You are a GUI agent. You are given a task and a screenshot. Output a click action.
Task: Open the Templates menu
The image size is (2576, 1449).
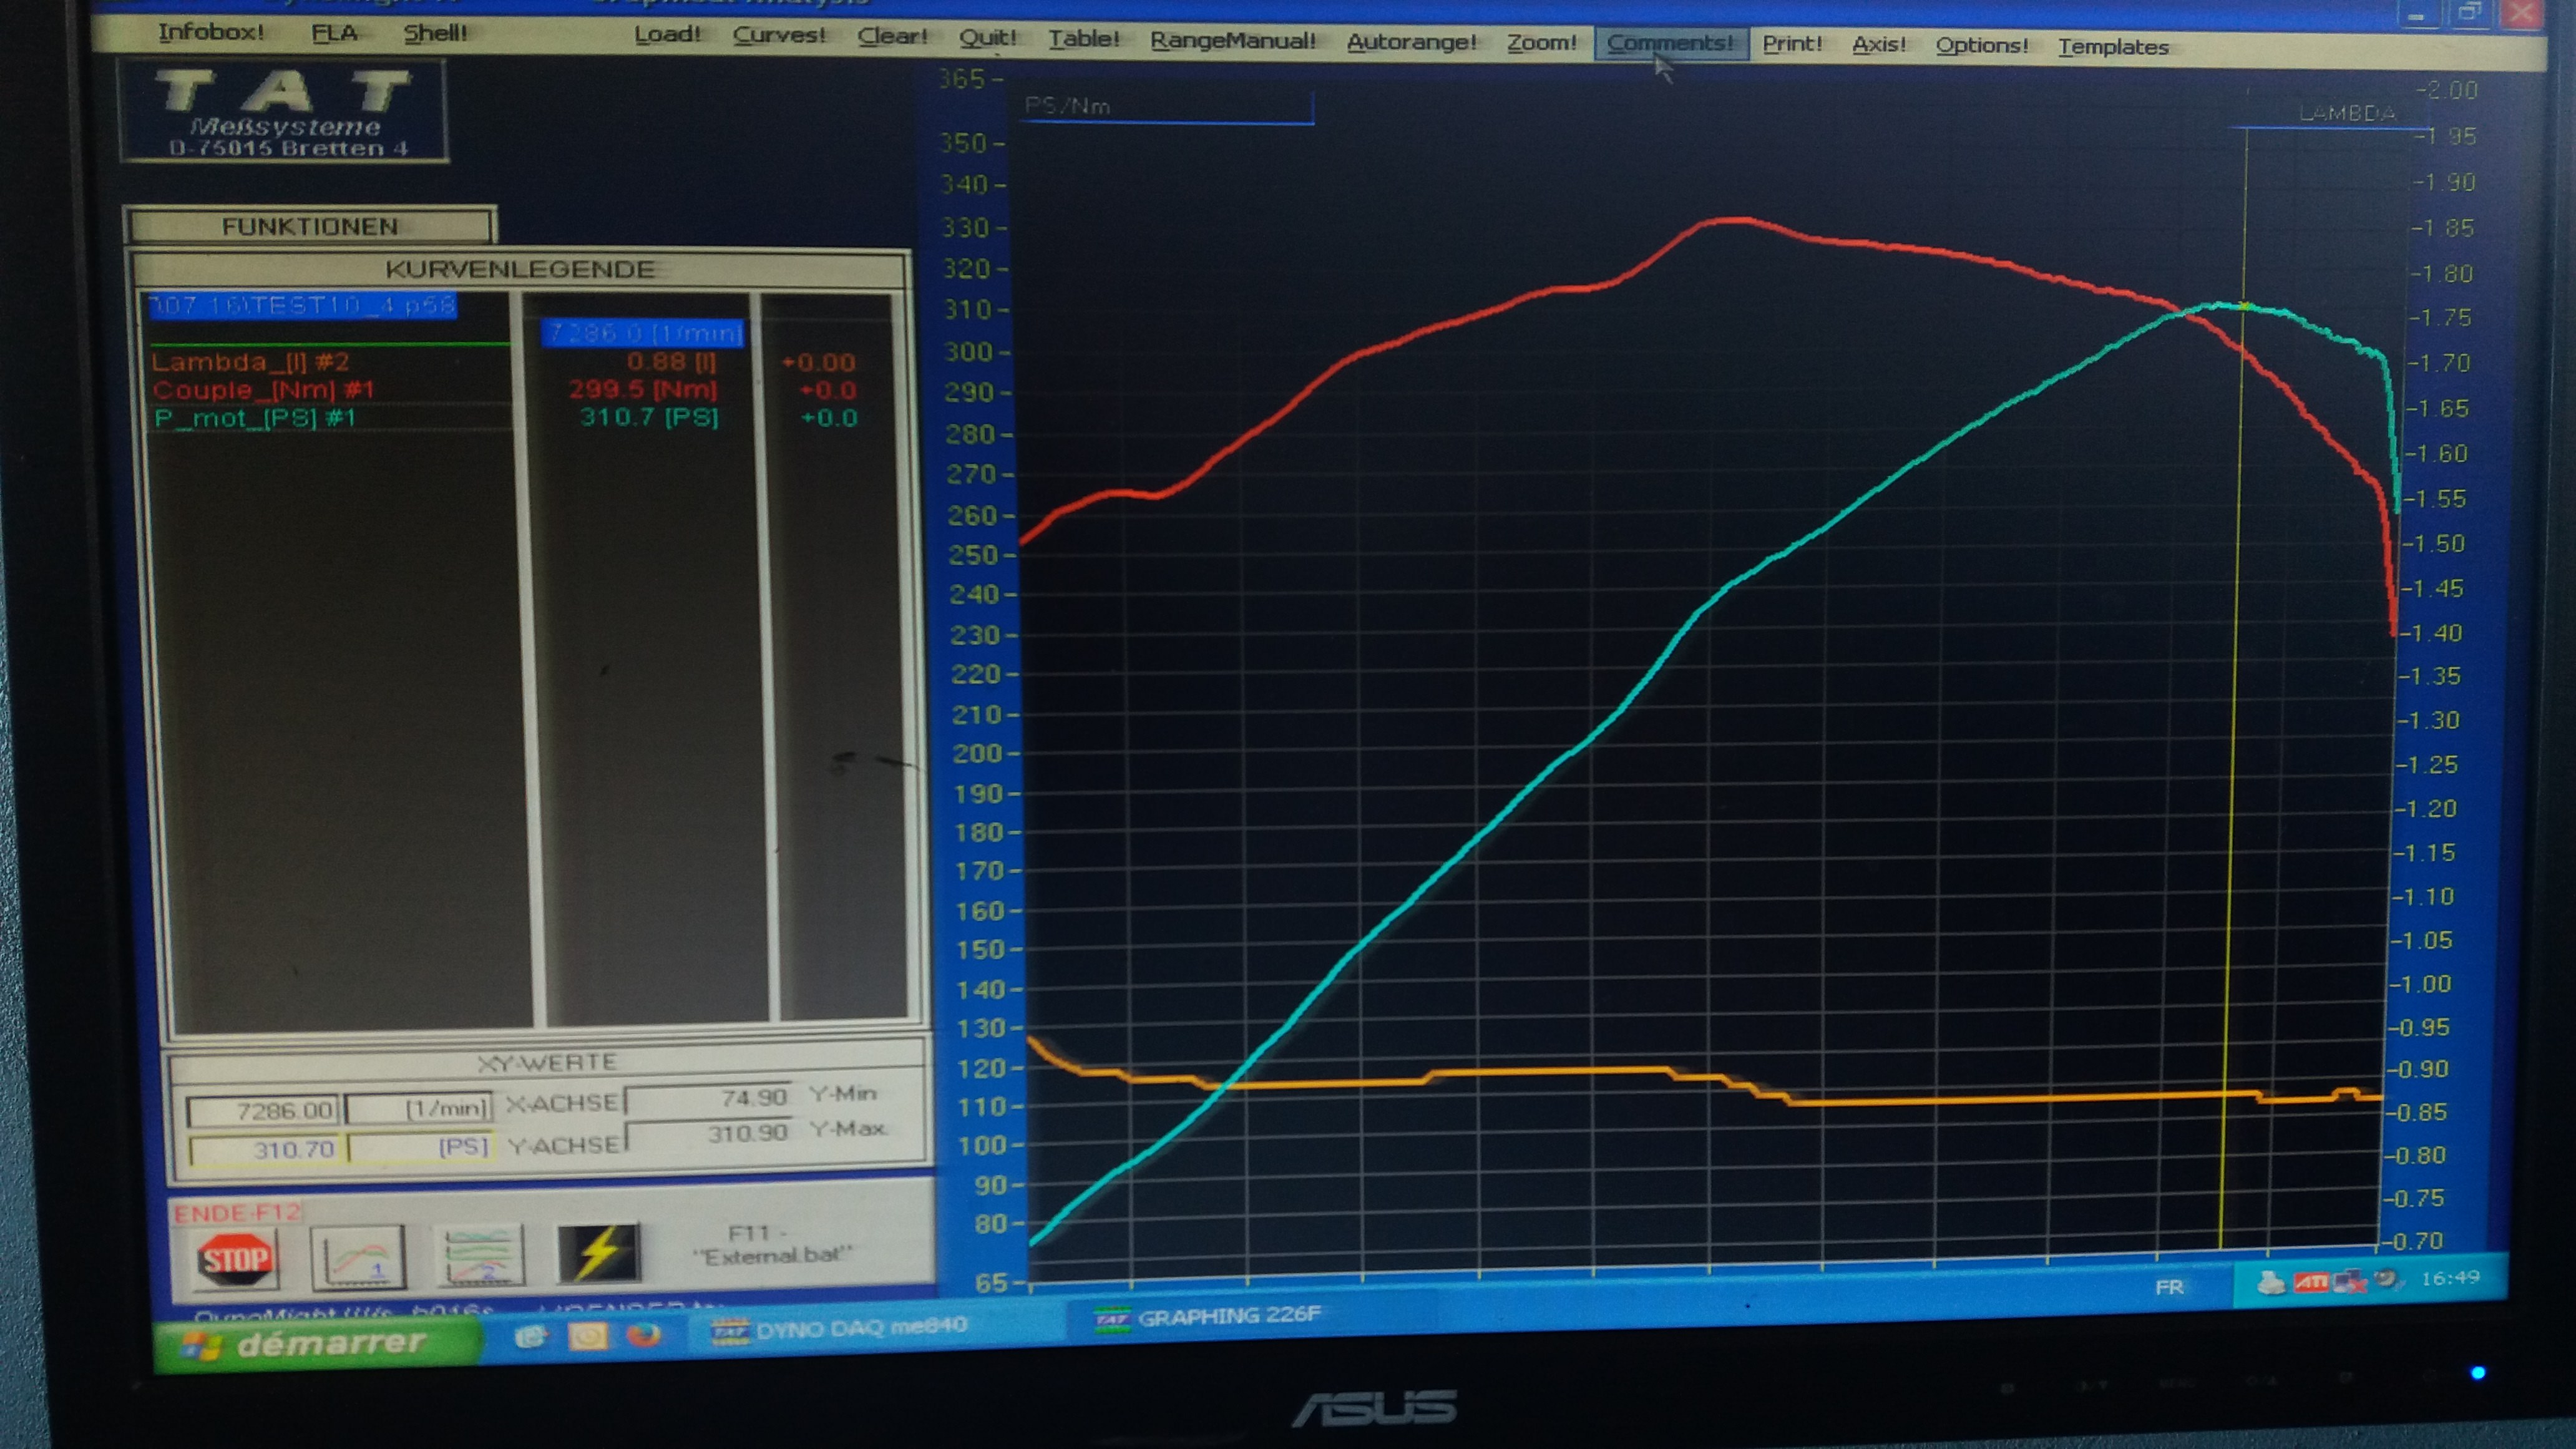[2112, 47]
